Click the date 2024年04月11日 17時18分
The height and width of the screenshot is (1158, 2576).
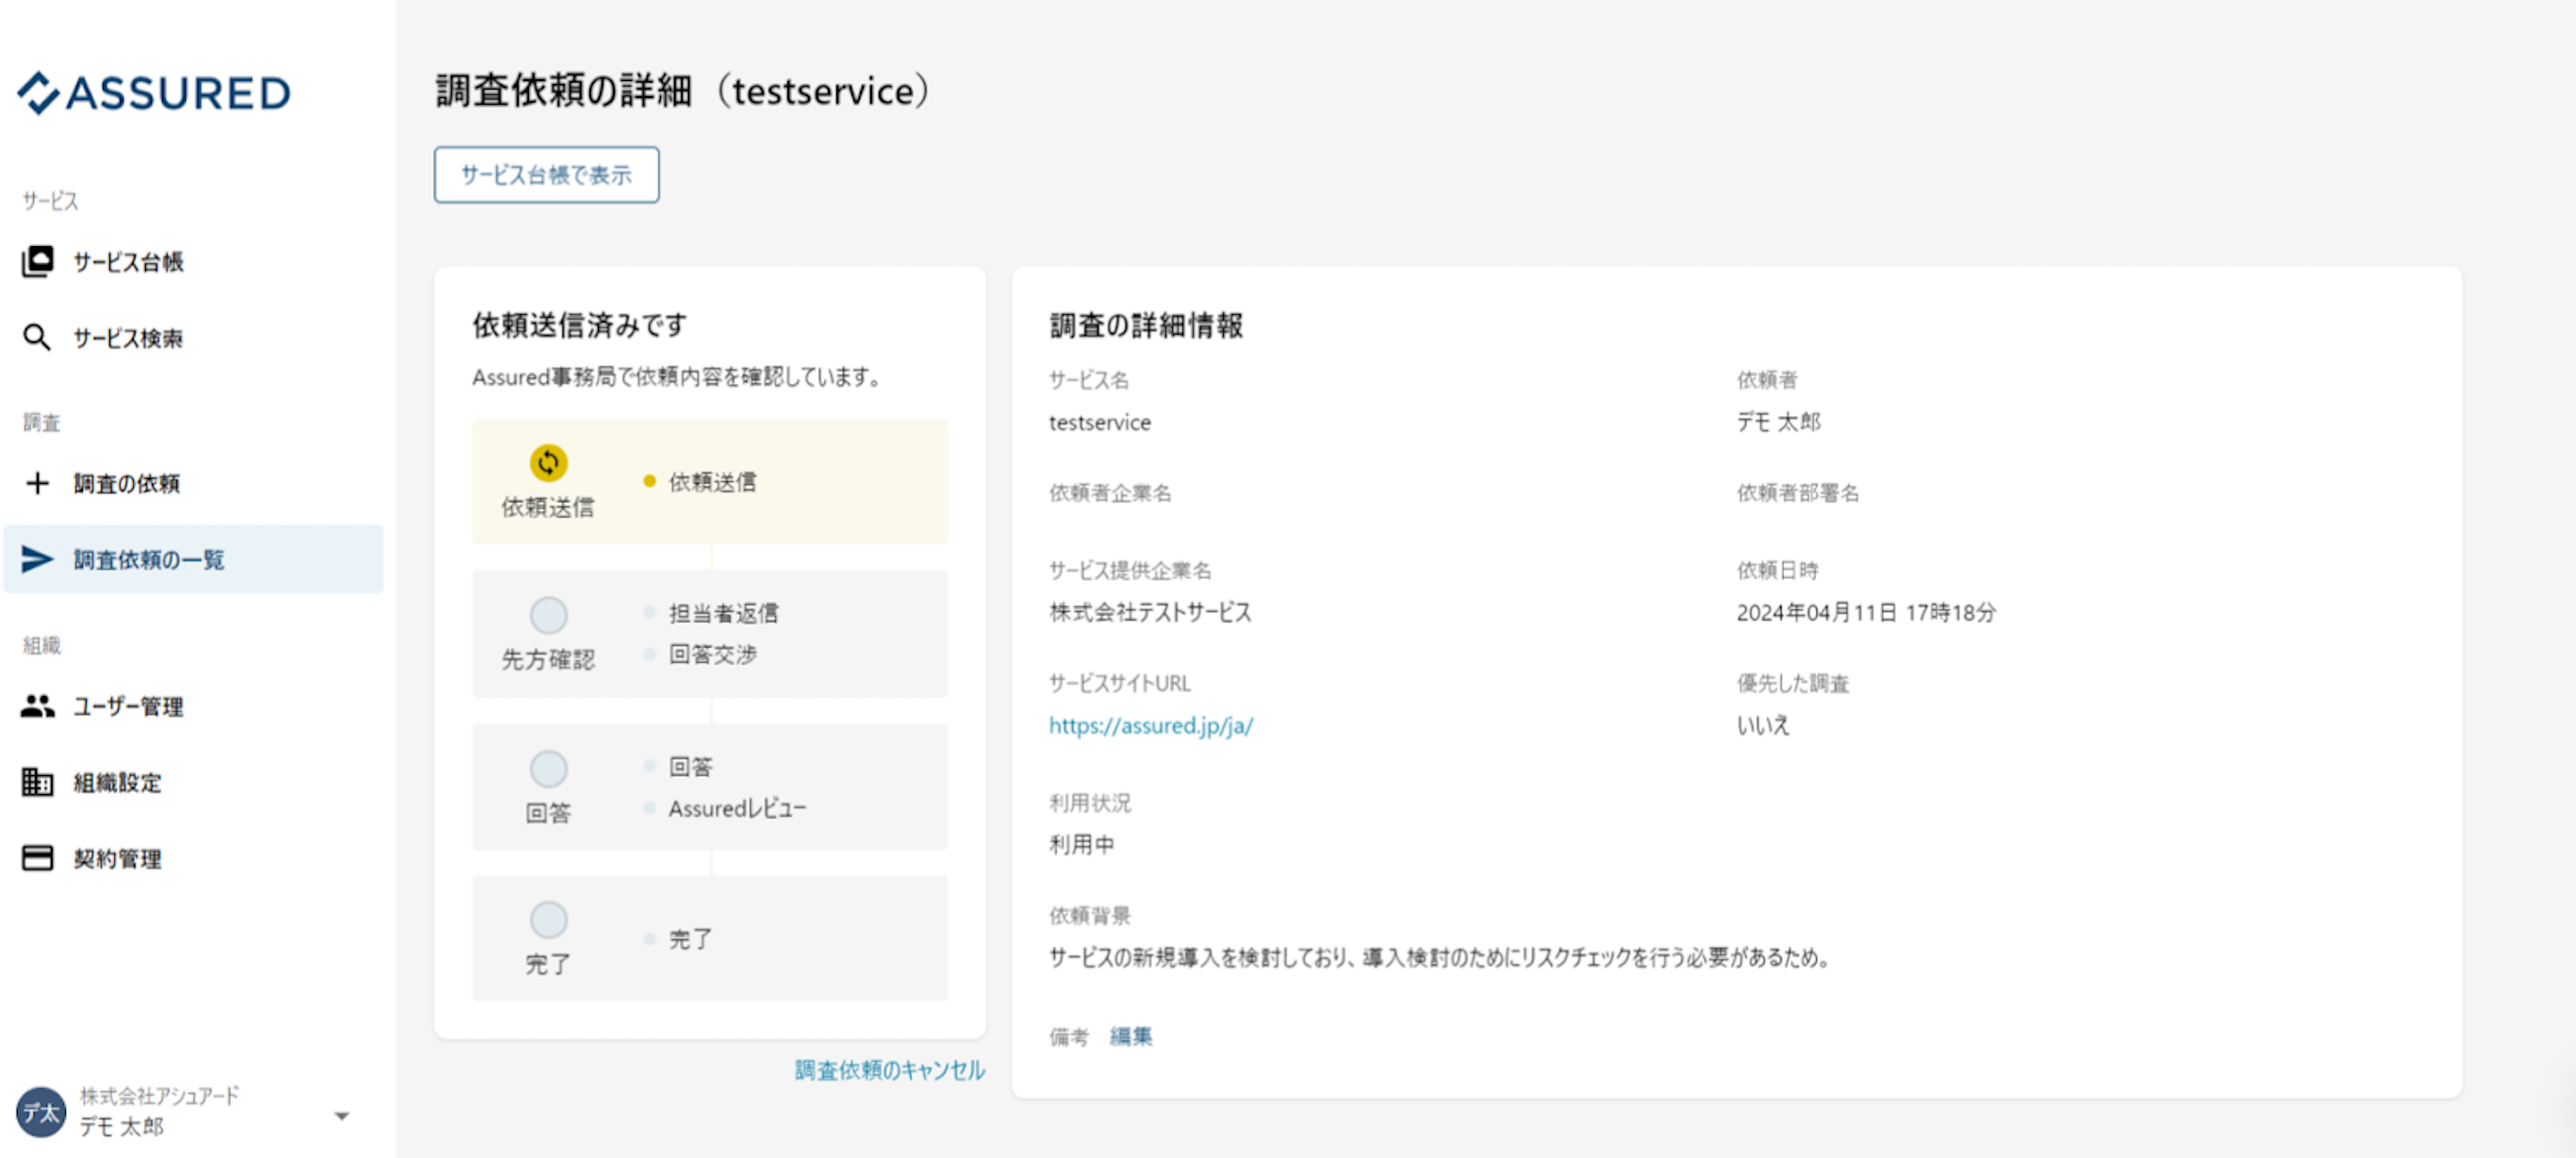coord(1866,612)
